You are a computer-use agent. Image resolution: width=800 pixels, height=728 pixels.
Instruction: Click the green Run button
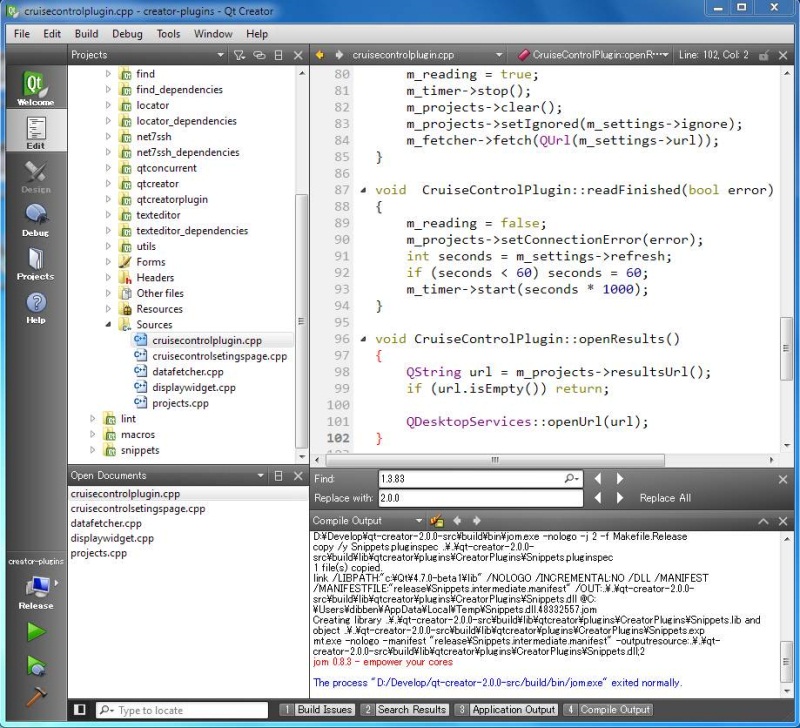pos(36,632)
